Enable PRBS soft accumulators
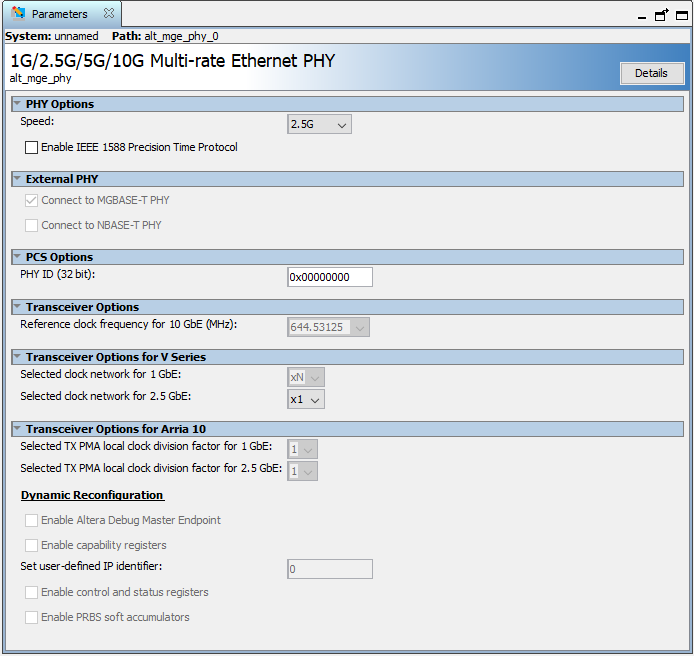 tap(31, 617)
